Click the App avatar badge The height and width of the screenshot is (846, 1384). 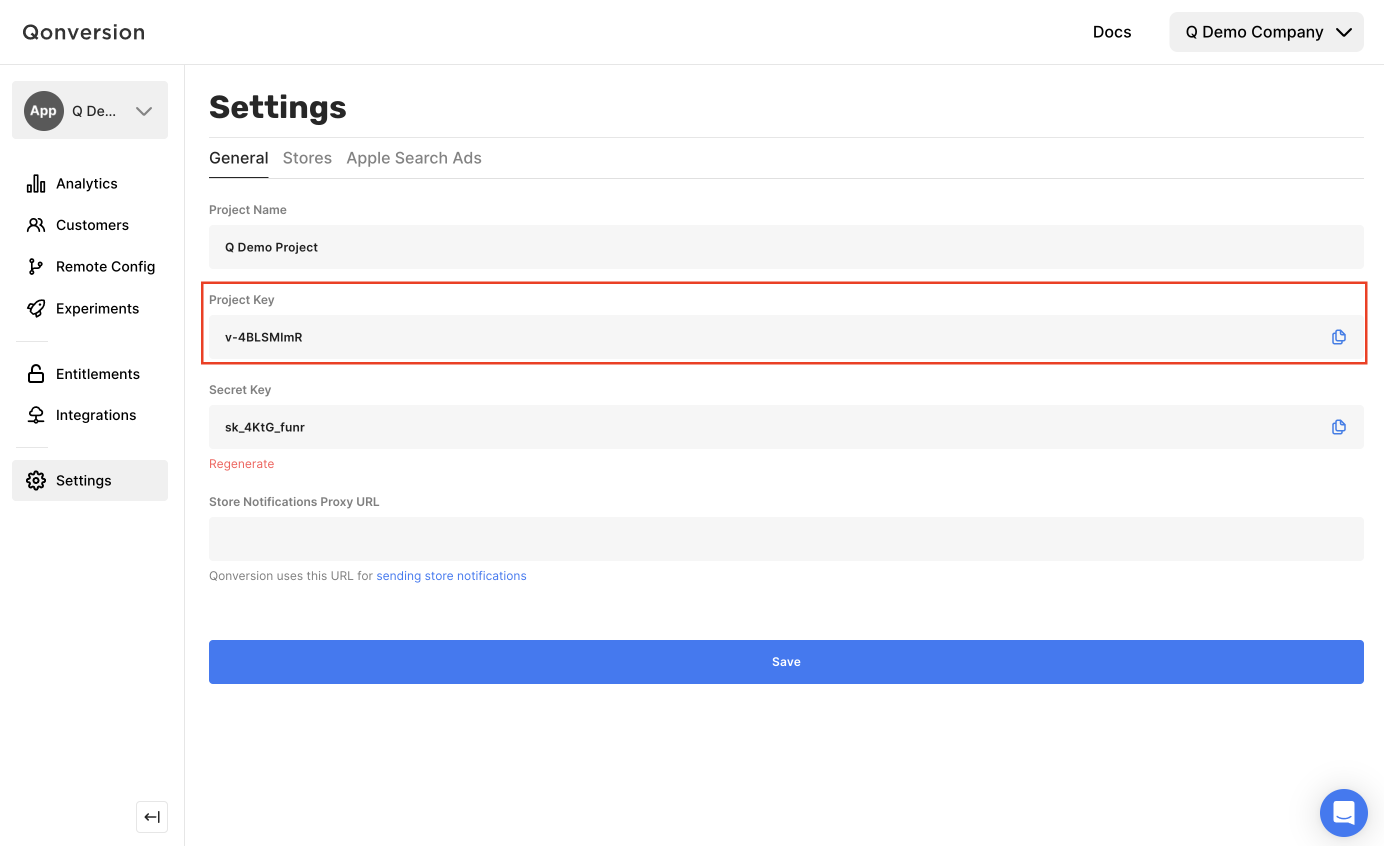pos(43,111)
